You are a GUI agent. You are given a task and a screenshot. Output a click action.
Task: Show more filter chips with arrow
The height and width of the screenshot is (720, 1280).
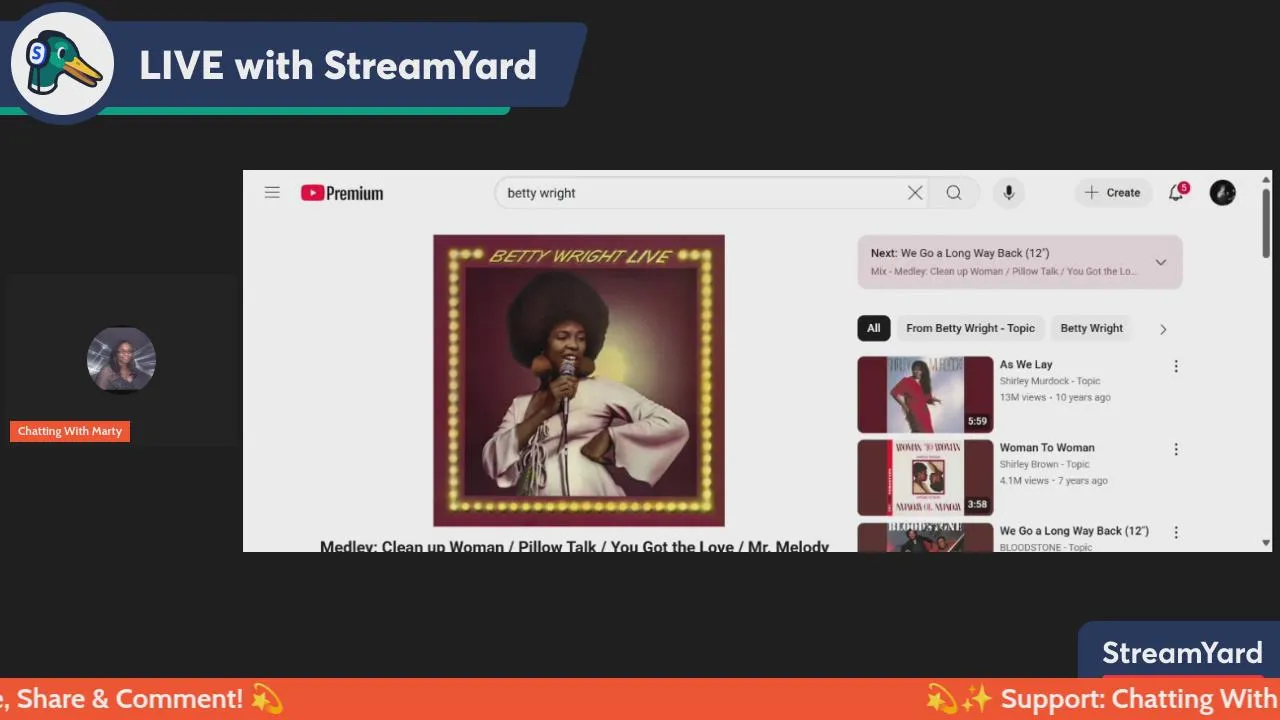coord(1163,329)
